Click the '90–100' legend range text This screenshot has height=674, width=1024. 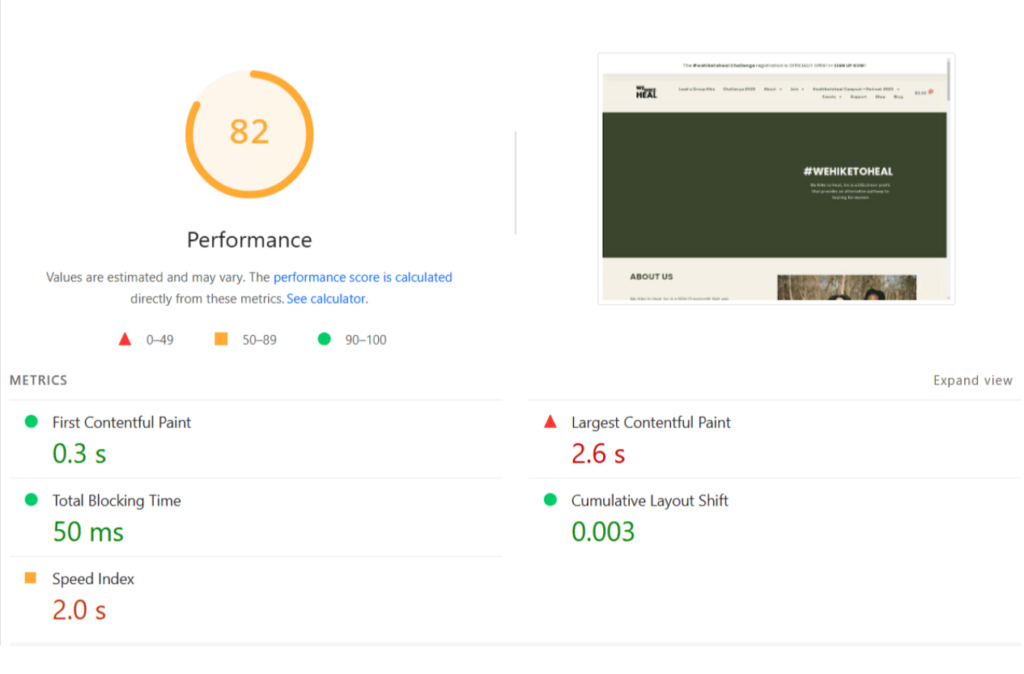click(366, 340)
